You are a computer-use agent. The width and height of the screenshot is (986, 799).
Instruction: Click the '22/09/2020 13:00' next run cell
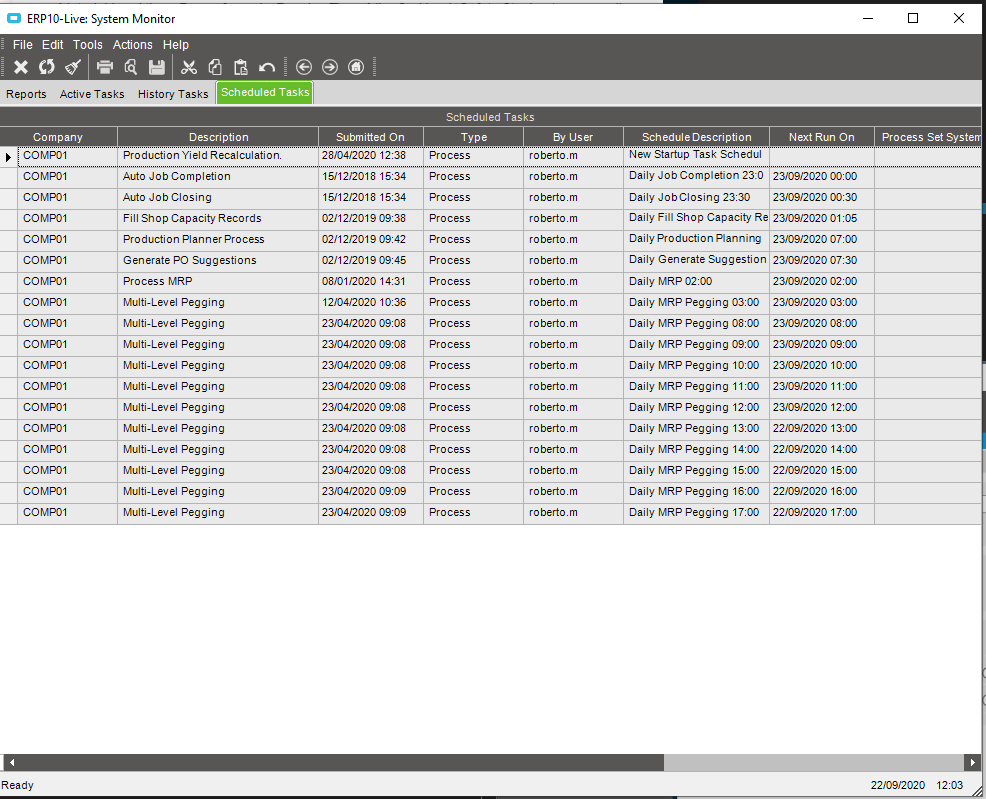(821, 428)
